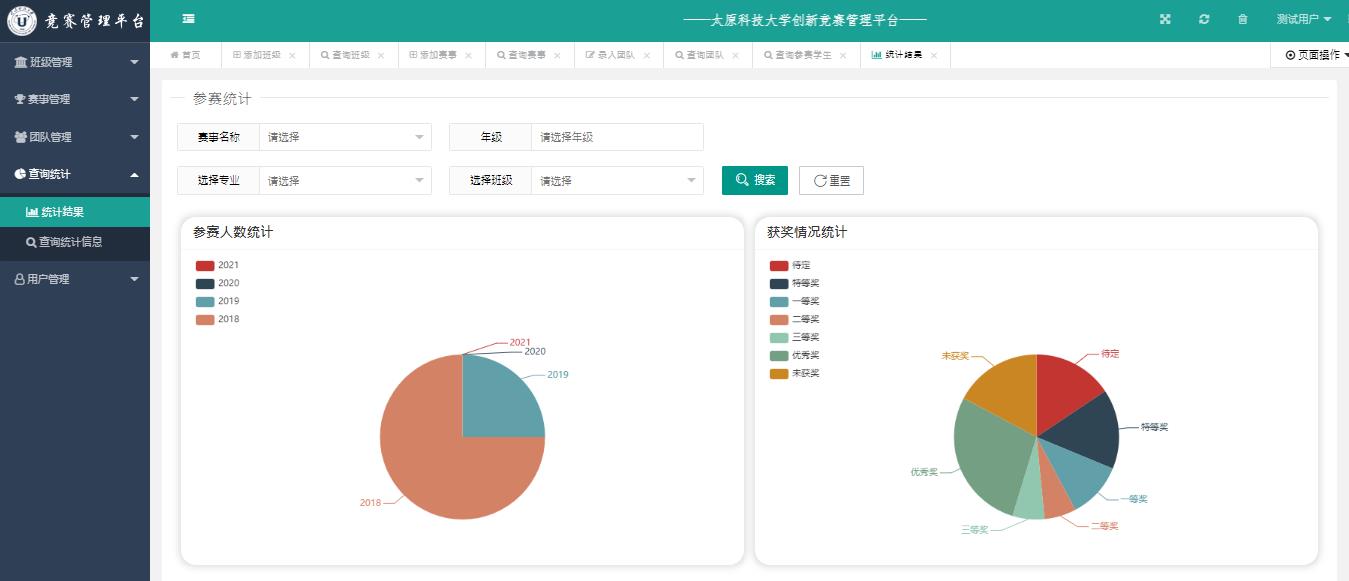Click the university logo icon in sidebar
Viewport: 1349px width, 581px height.
pos(21,20)
